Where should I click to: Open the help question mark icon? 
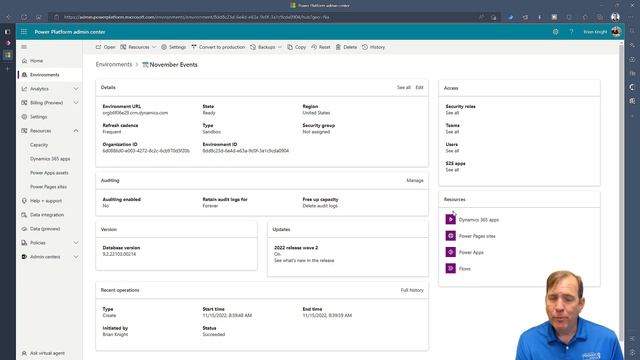pos(571,32)
